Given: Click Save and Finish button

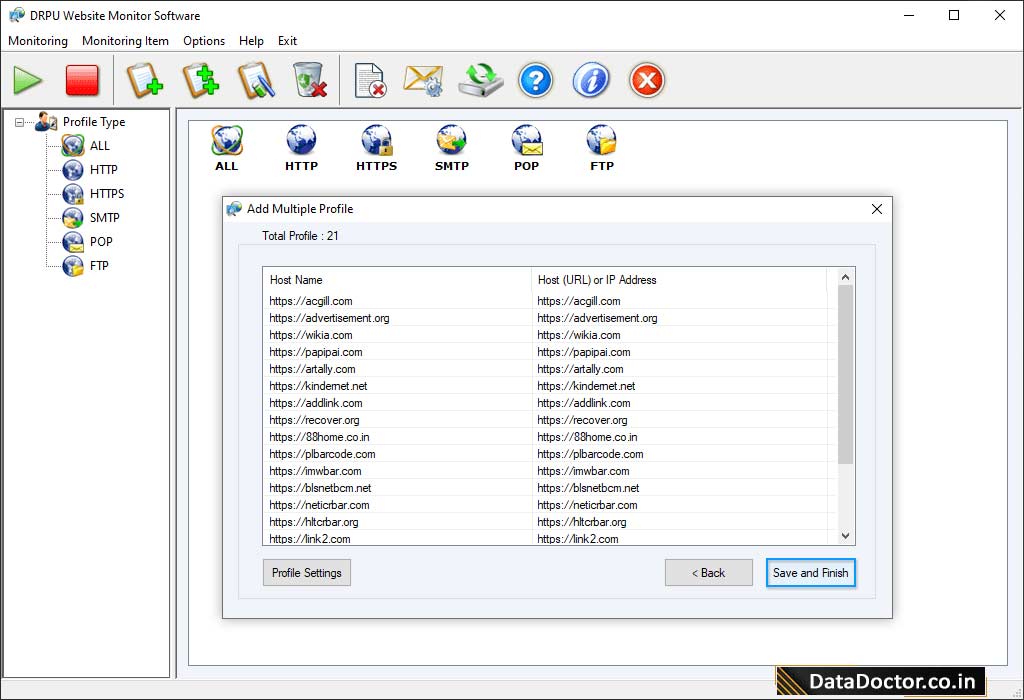Looking at the screenshot, I should (810, 573).
